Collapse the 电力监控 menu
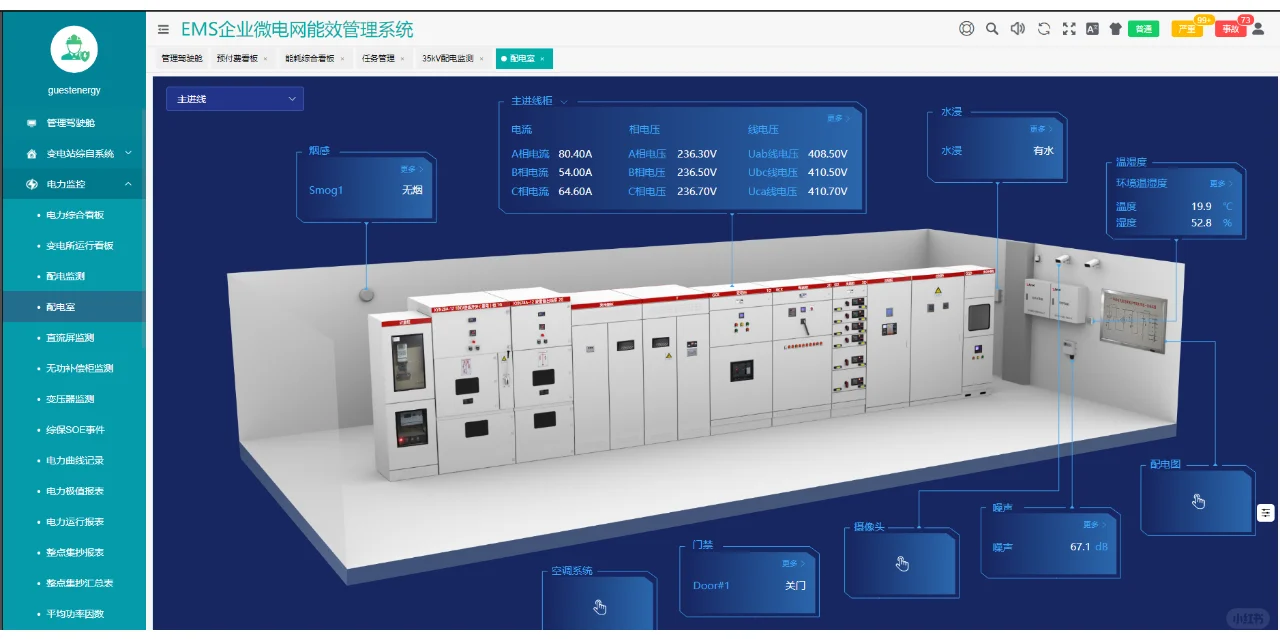The image size is (1280, 639). [x=128, y=184]
